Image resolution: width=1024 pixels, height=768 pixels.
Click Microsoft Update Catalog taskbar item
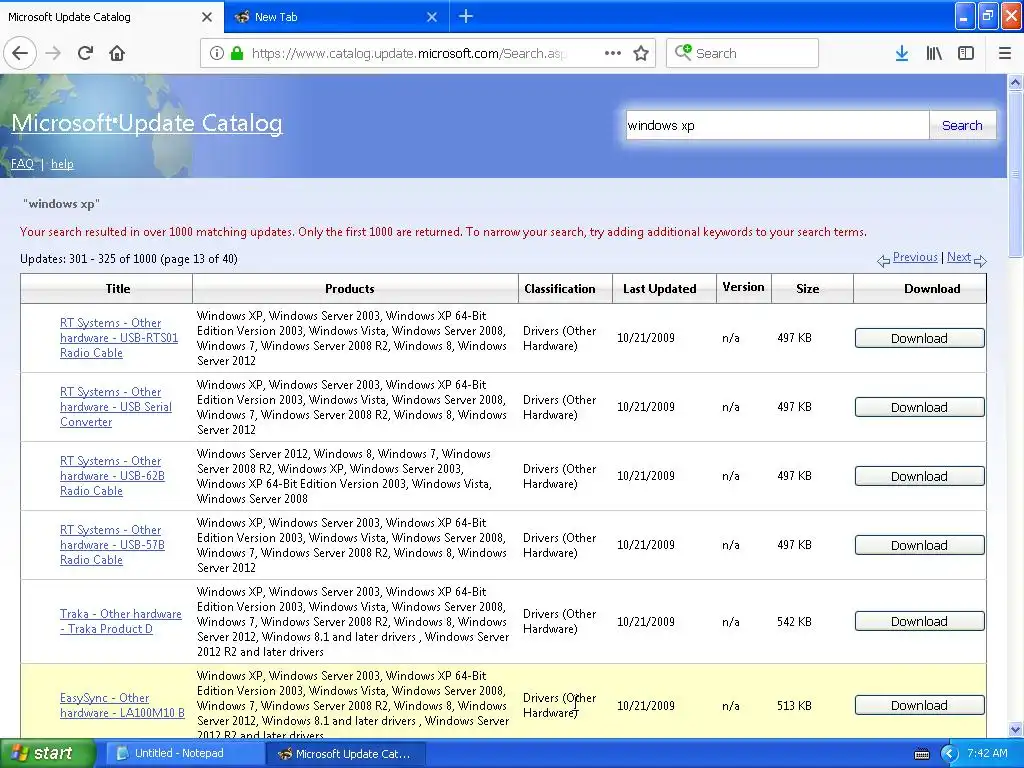point(346,754)
